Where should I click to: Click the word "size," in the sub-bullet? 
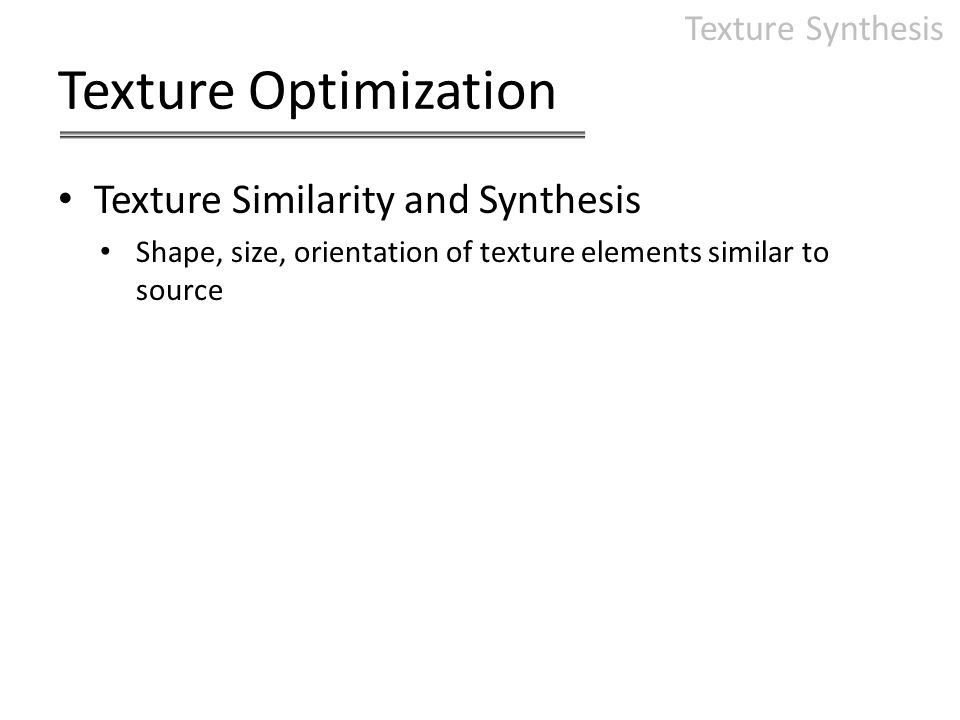(x=258, y=254)
